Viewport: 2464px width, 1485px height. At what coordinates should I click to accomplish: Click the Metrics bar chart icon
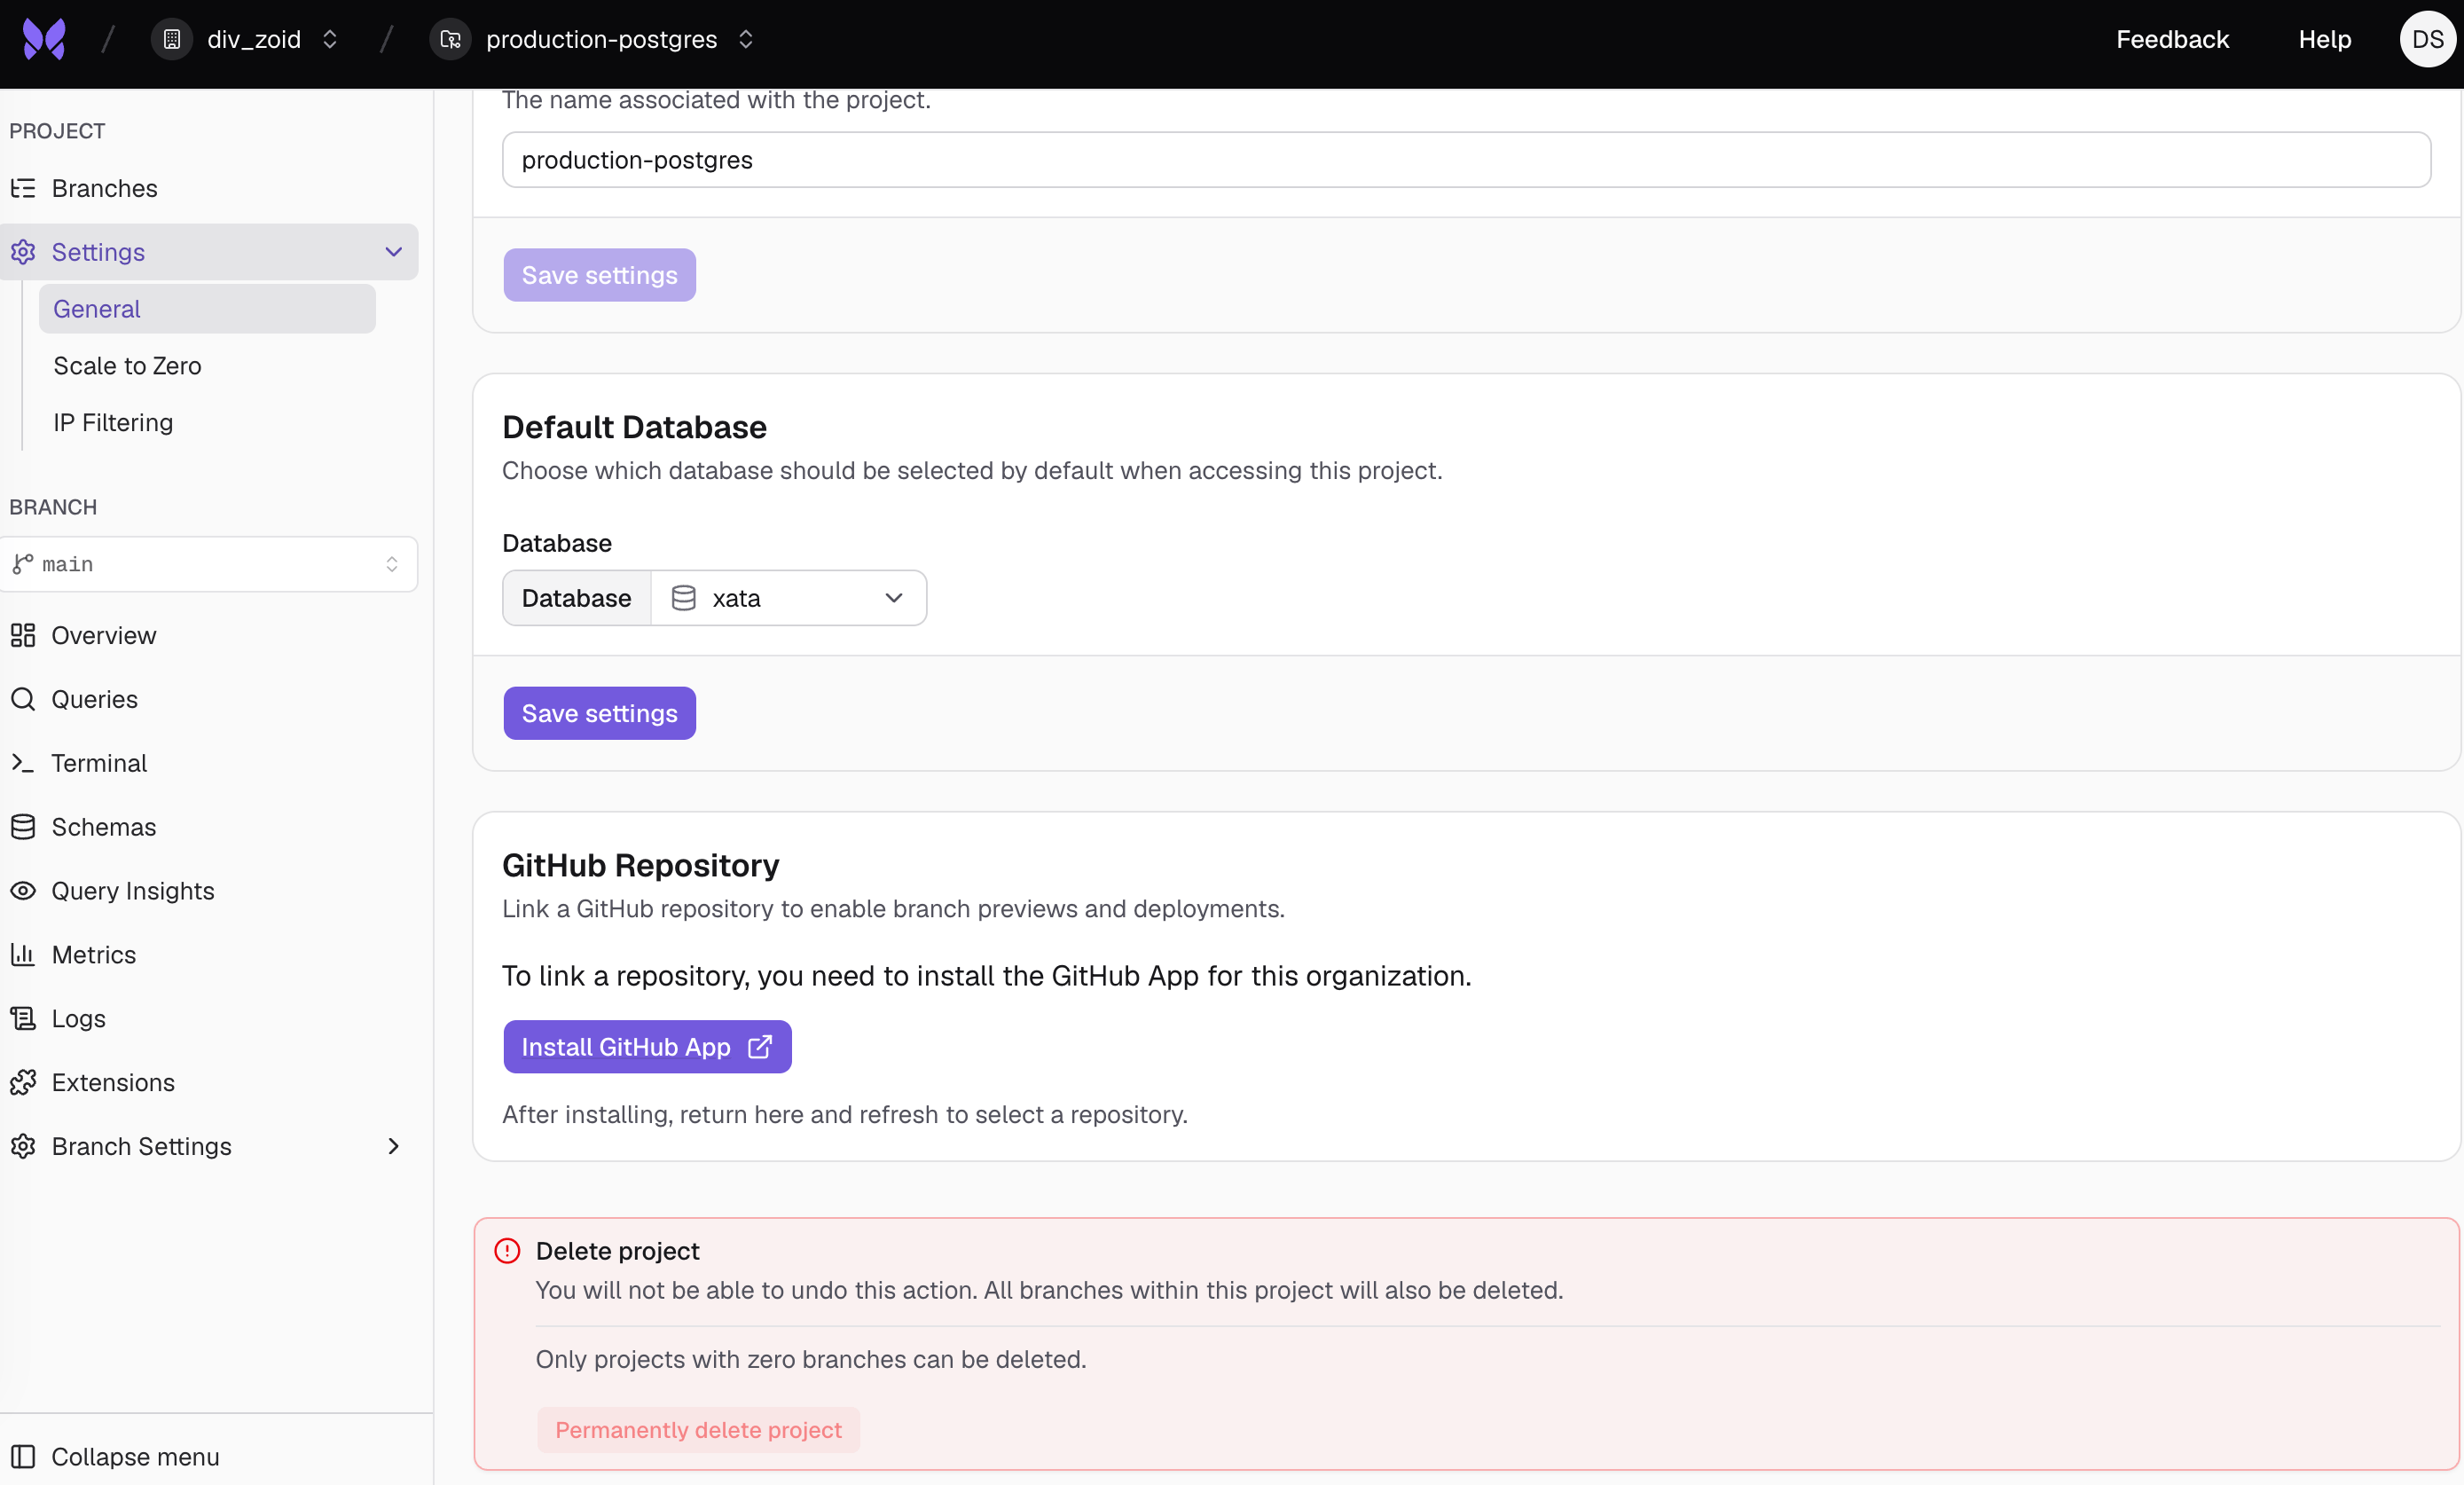coord(23,955)
